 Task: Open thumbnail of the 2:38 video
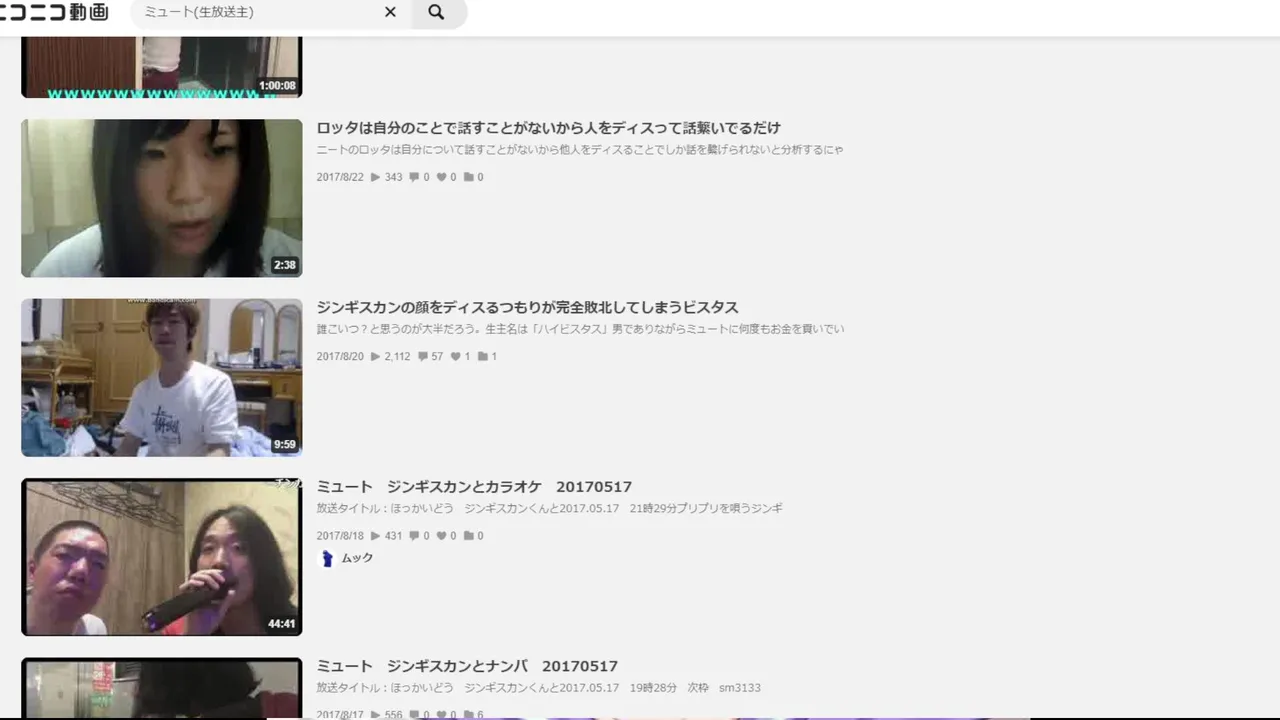click(161, 198)
